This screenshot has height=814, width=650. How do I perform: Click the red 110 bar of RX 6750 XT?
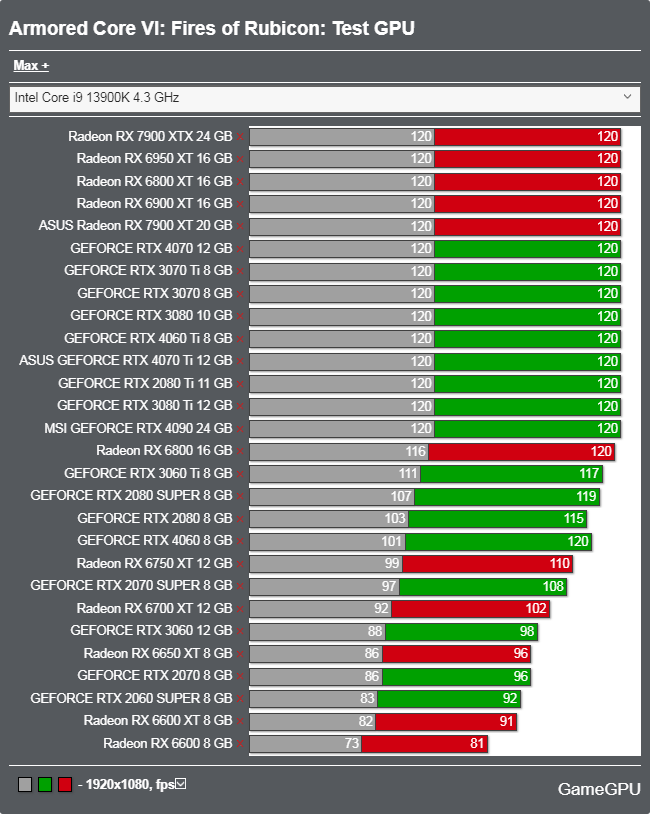(488, 564)
